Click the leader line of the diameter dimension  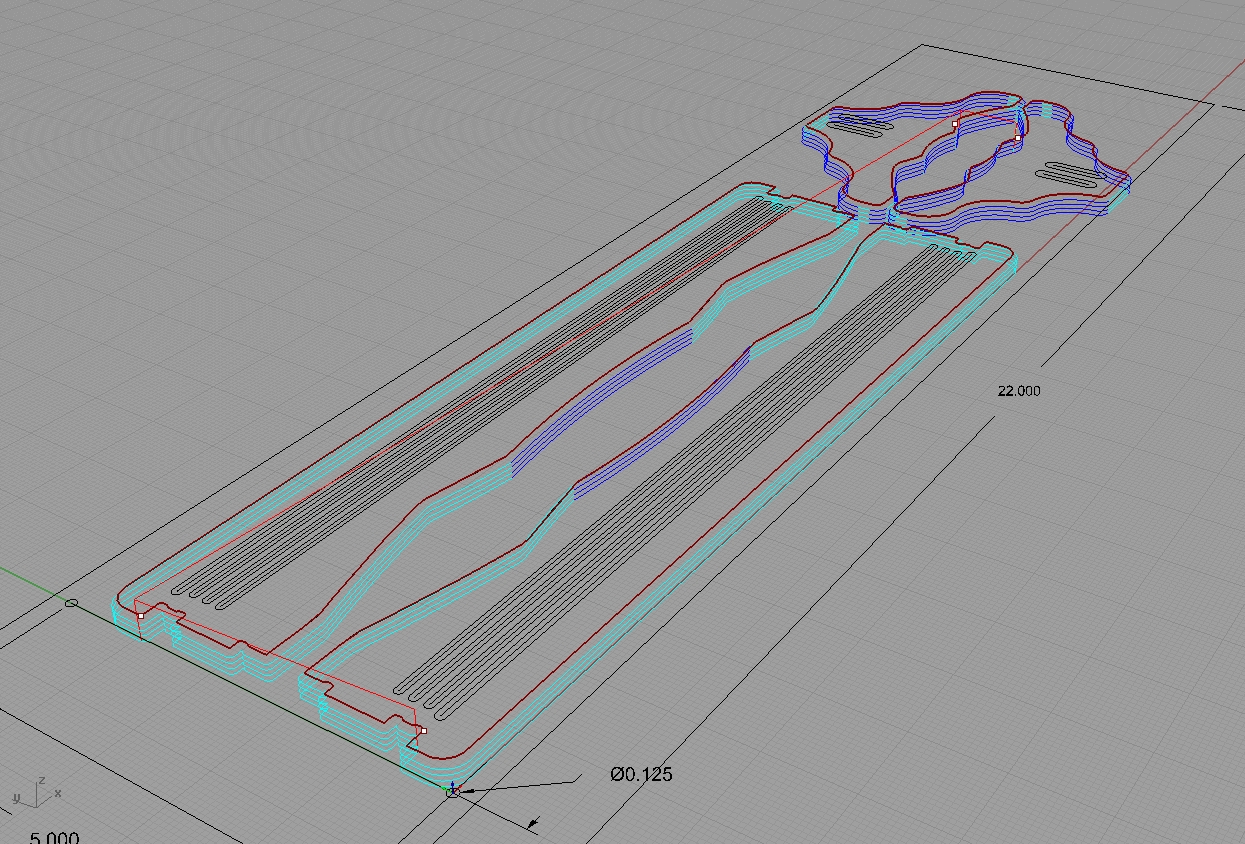pyautogui.click(x=520, y=783)
